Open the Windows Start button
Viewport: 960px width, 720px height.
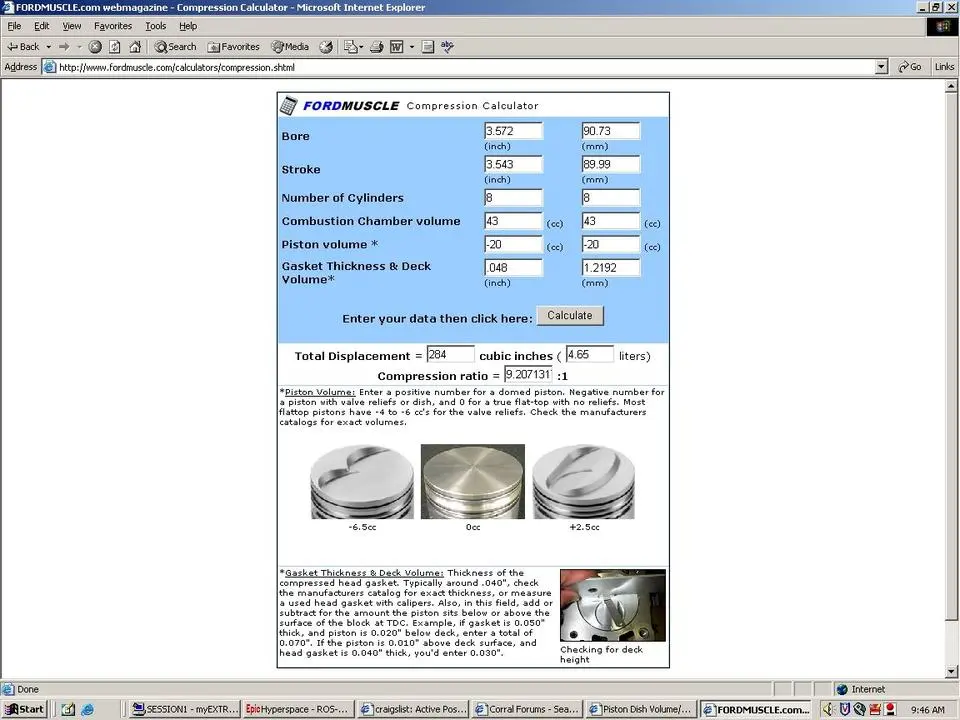24,709
